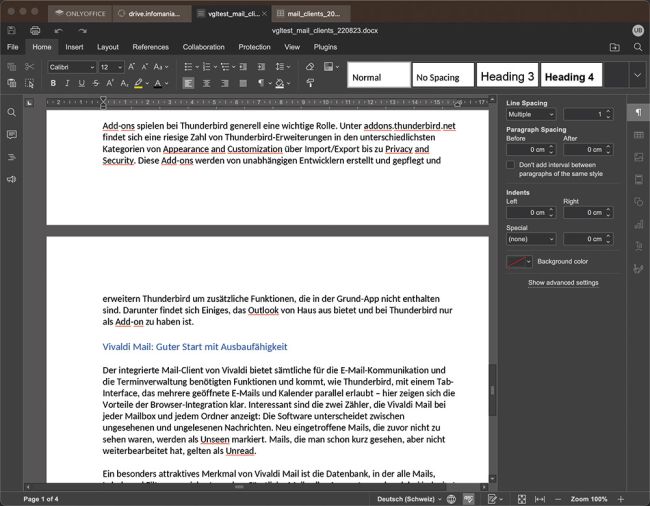This screenshot has height=506, width=650.
Task: Open headings navigation panel
Action: 12,157
